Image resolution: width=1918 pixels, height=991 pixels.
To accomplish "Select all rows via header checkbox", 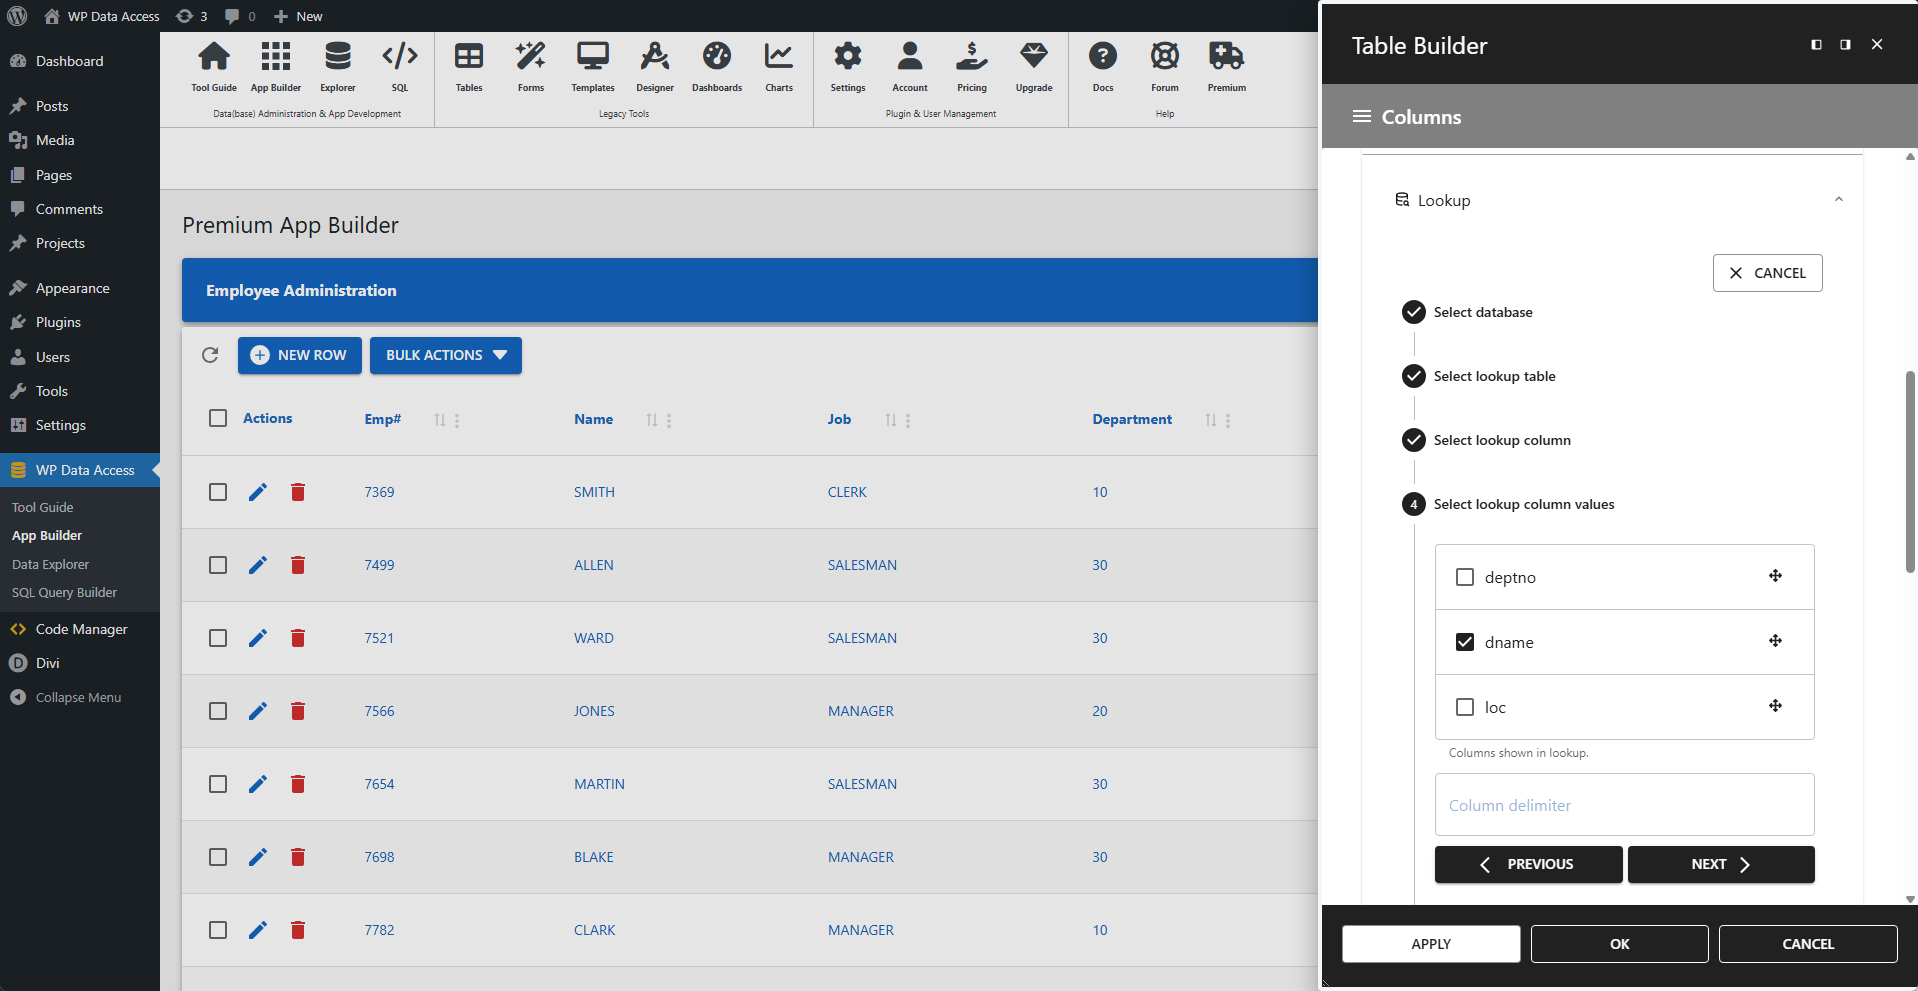I will pos(217,418).
